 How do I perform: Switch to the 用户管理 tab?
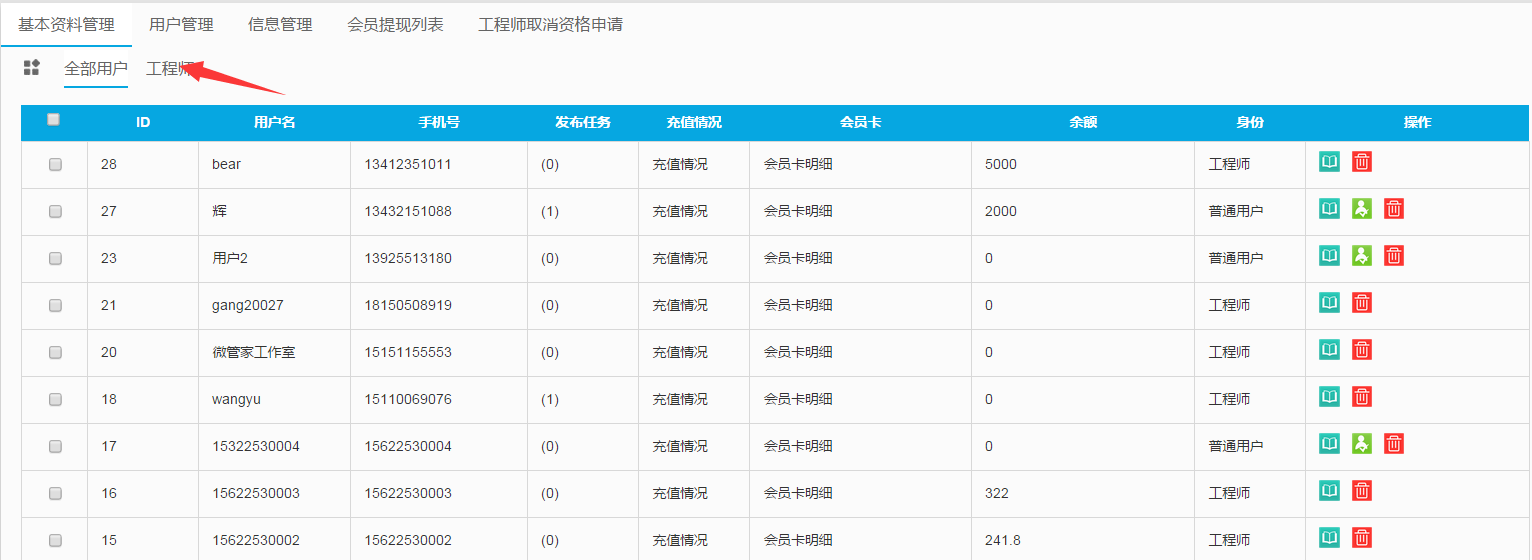181,25
